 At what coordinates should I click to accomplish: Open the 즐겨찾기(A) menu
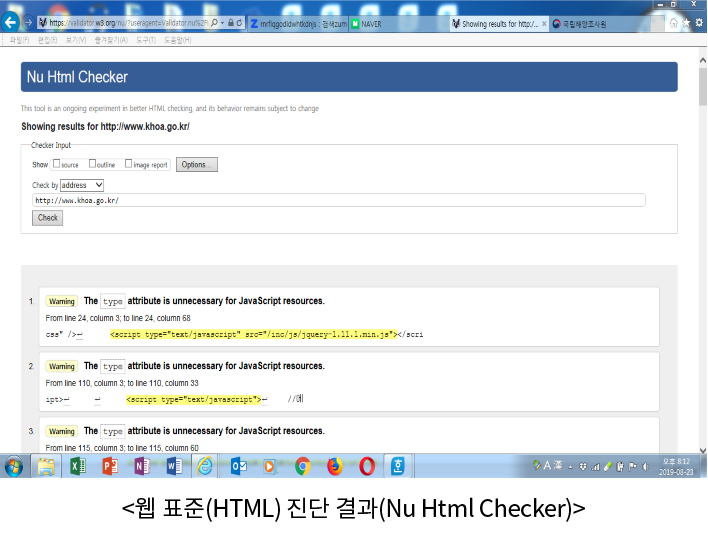tap(111, 40)
